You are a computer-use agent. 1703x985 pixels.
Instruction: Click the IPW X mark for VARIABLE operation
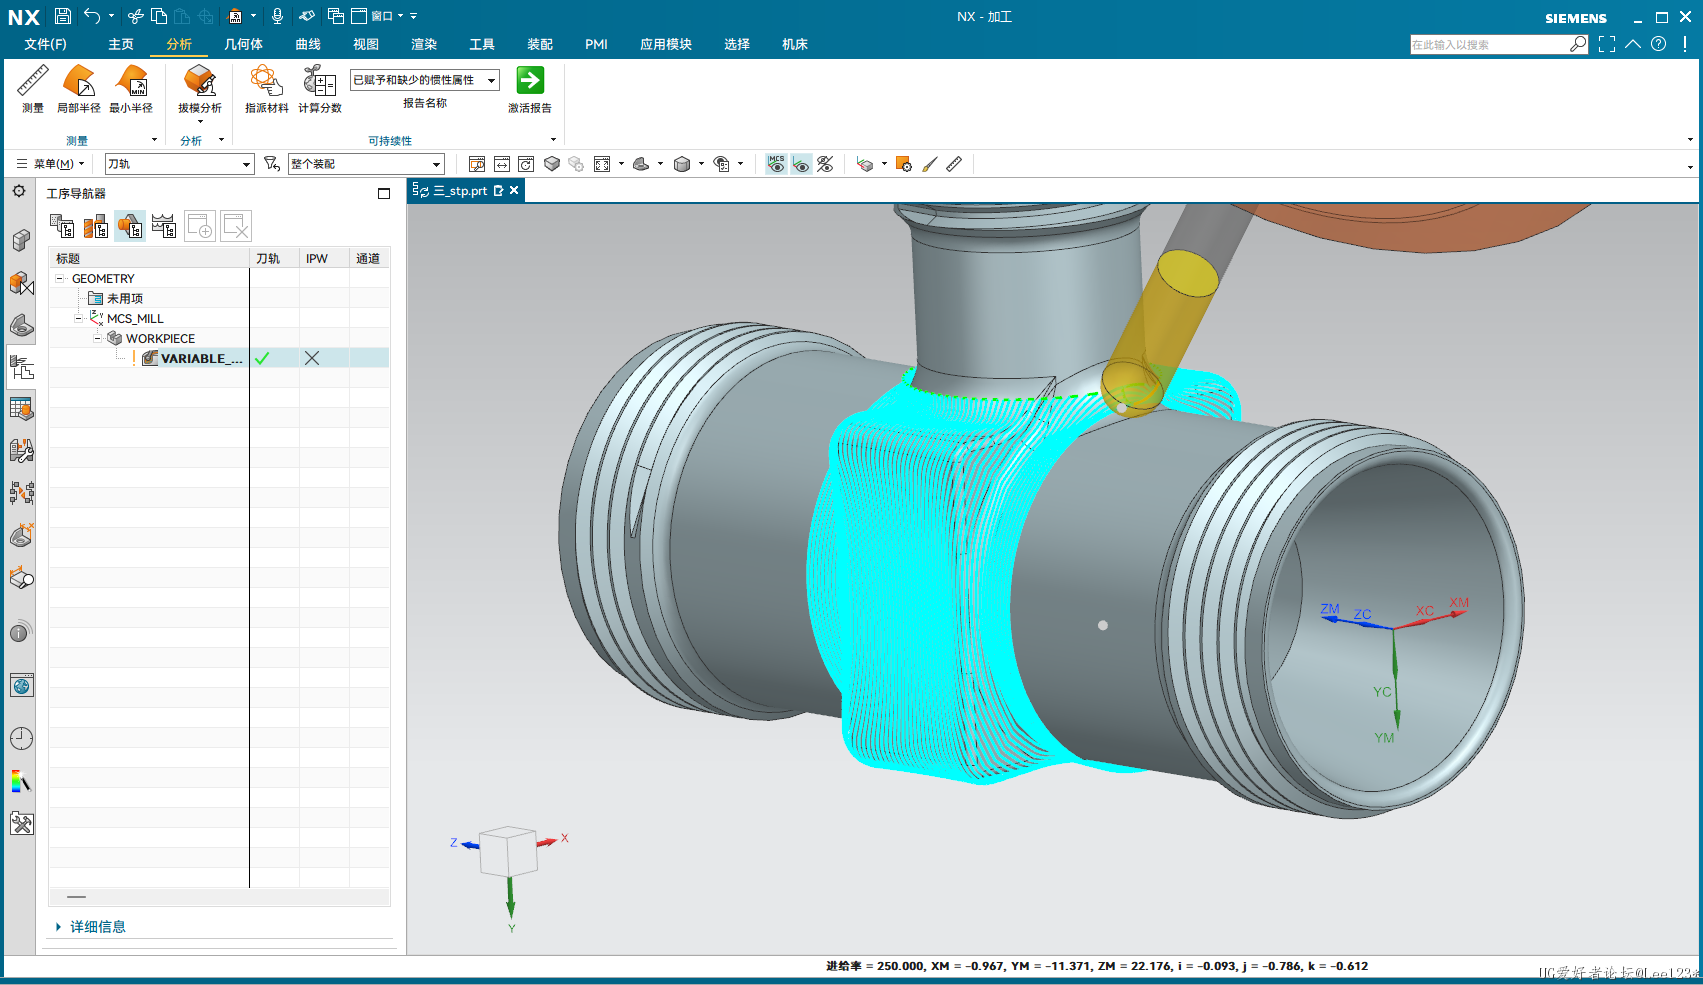coord(312,358)
